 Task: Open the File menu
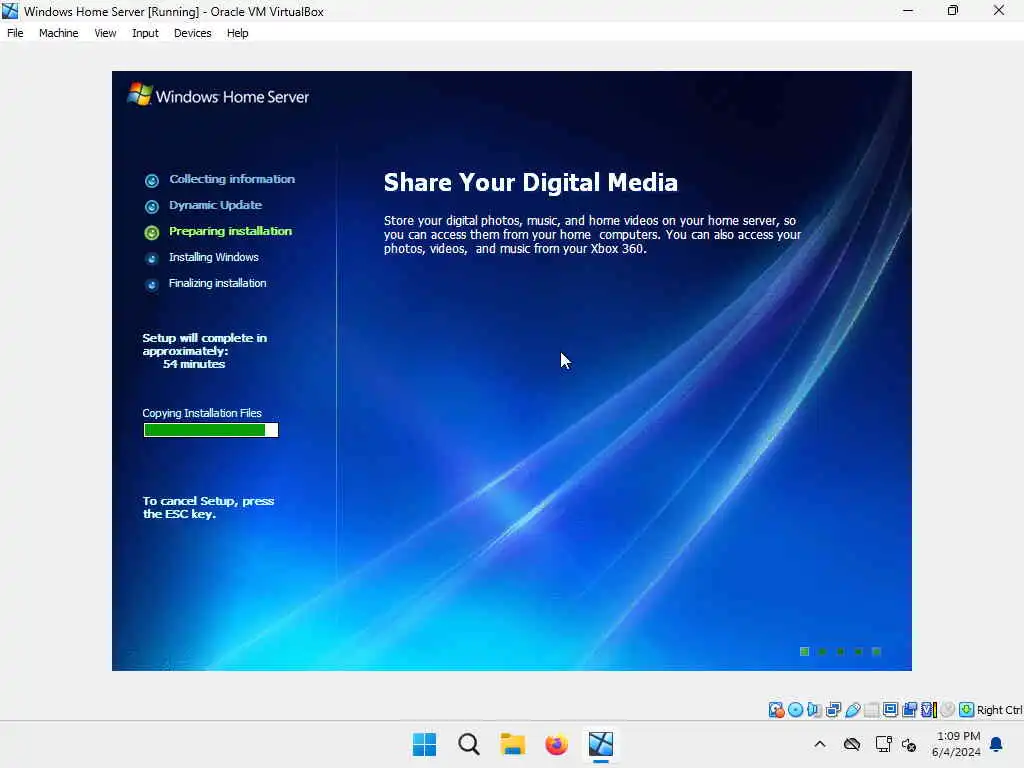coord(15,33)
